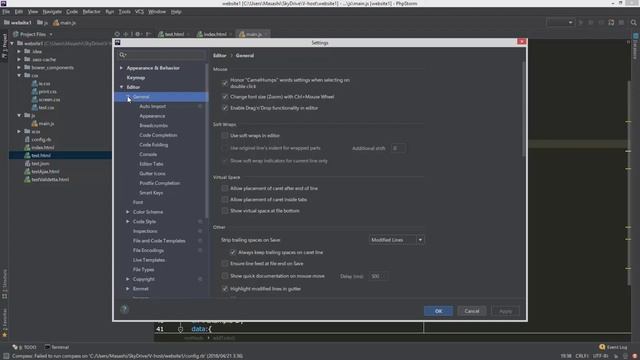Toggle Always keep trailing spaces on caret line
The height and width of the screenshot is (360, 640).
tap(233, 252)
